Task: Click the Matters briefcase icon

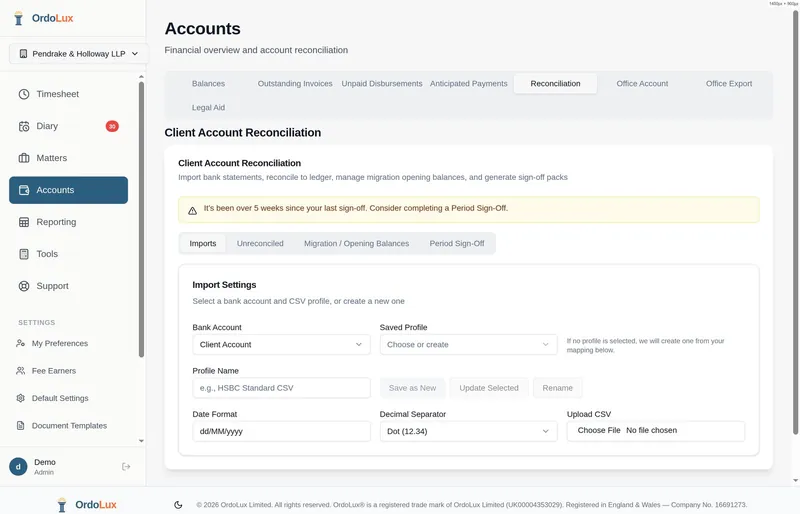Action: 24,158
